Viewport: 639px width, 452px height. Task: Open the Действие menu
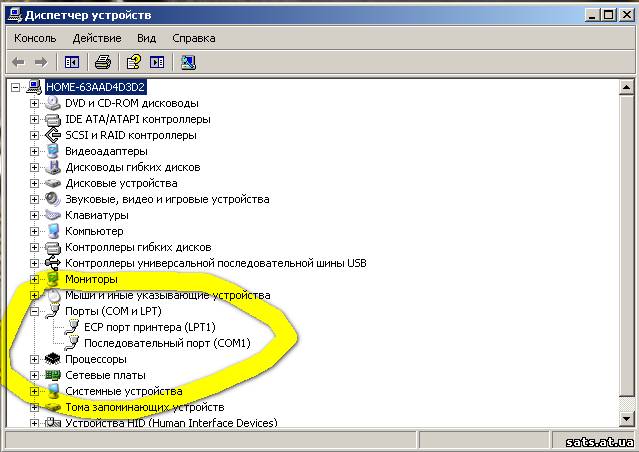tap(97, 38)
